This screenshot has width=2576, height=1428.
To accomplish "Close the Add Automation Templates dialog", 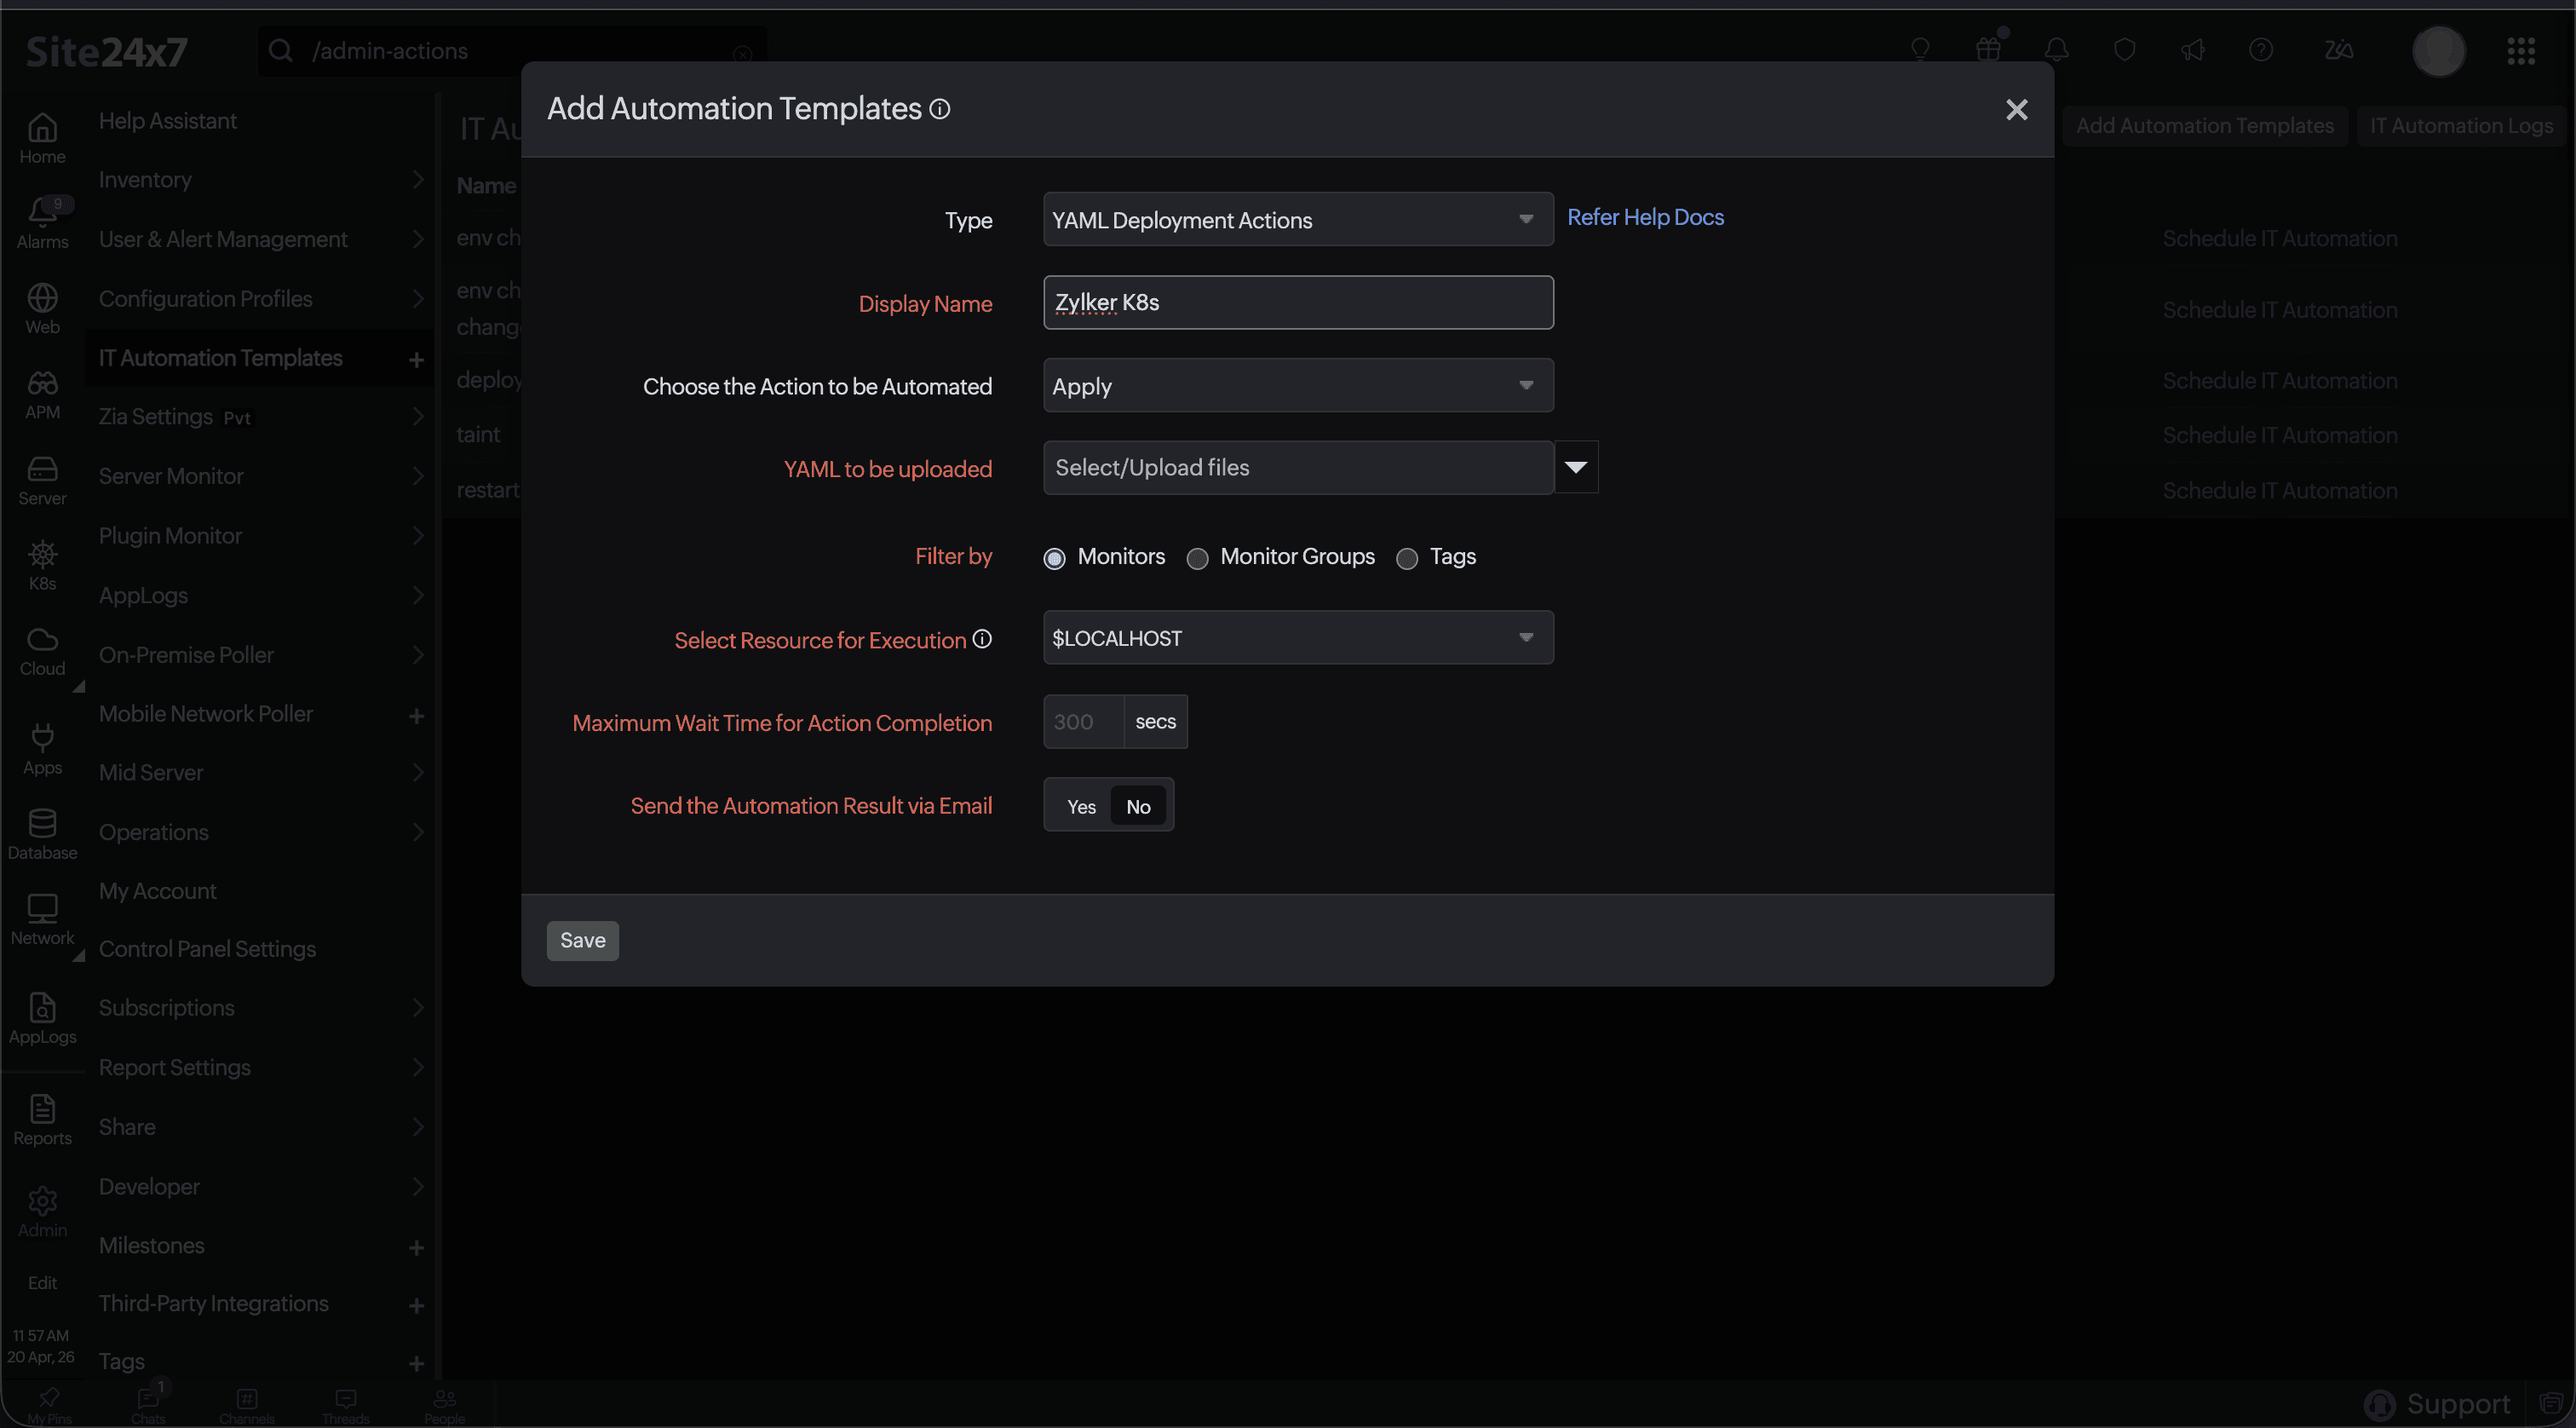I will 2016,109.
